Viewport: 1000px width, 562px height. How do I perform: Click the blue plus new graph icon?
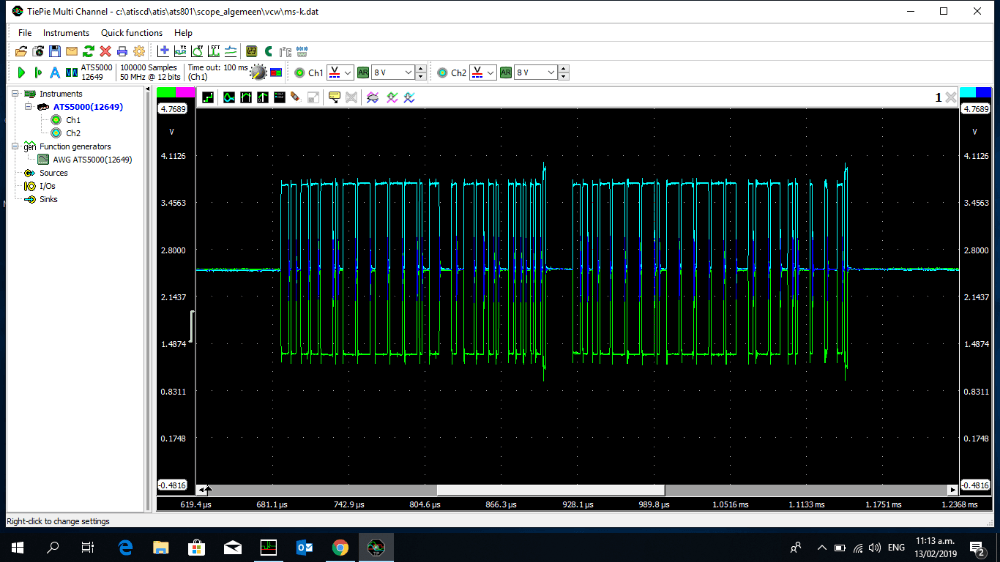(x=164, y=51)
